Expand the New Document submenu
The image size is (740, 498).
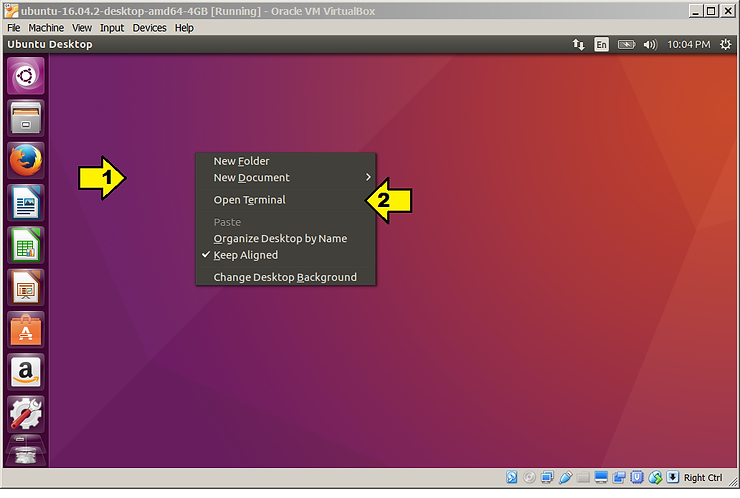click(286, 178)
